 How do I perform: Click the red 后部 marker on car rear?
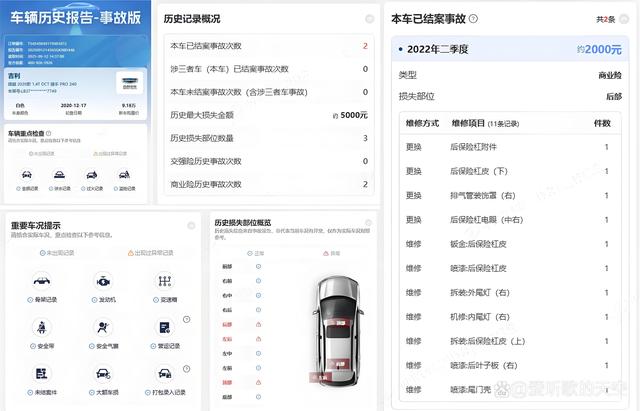click(338, 364)
